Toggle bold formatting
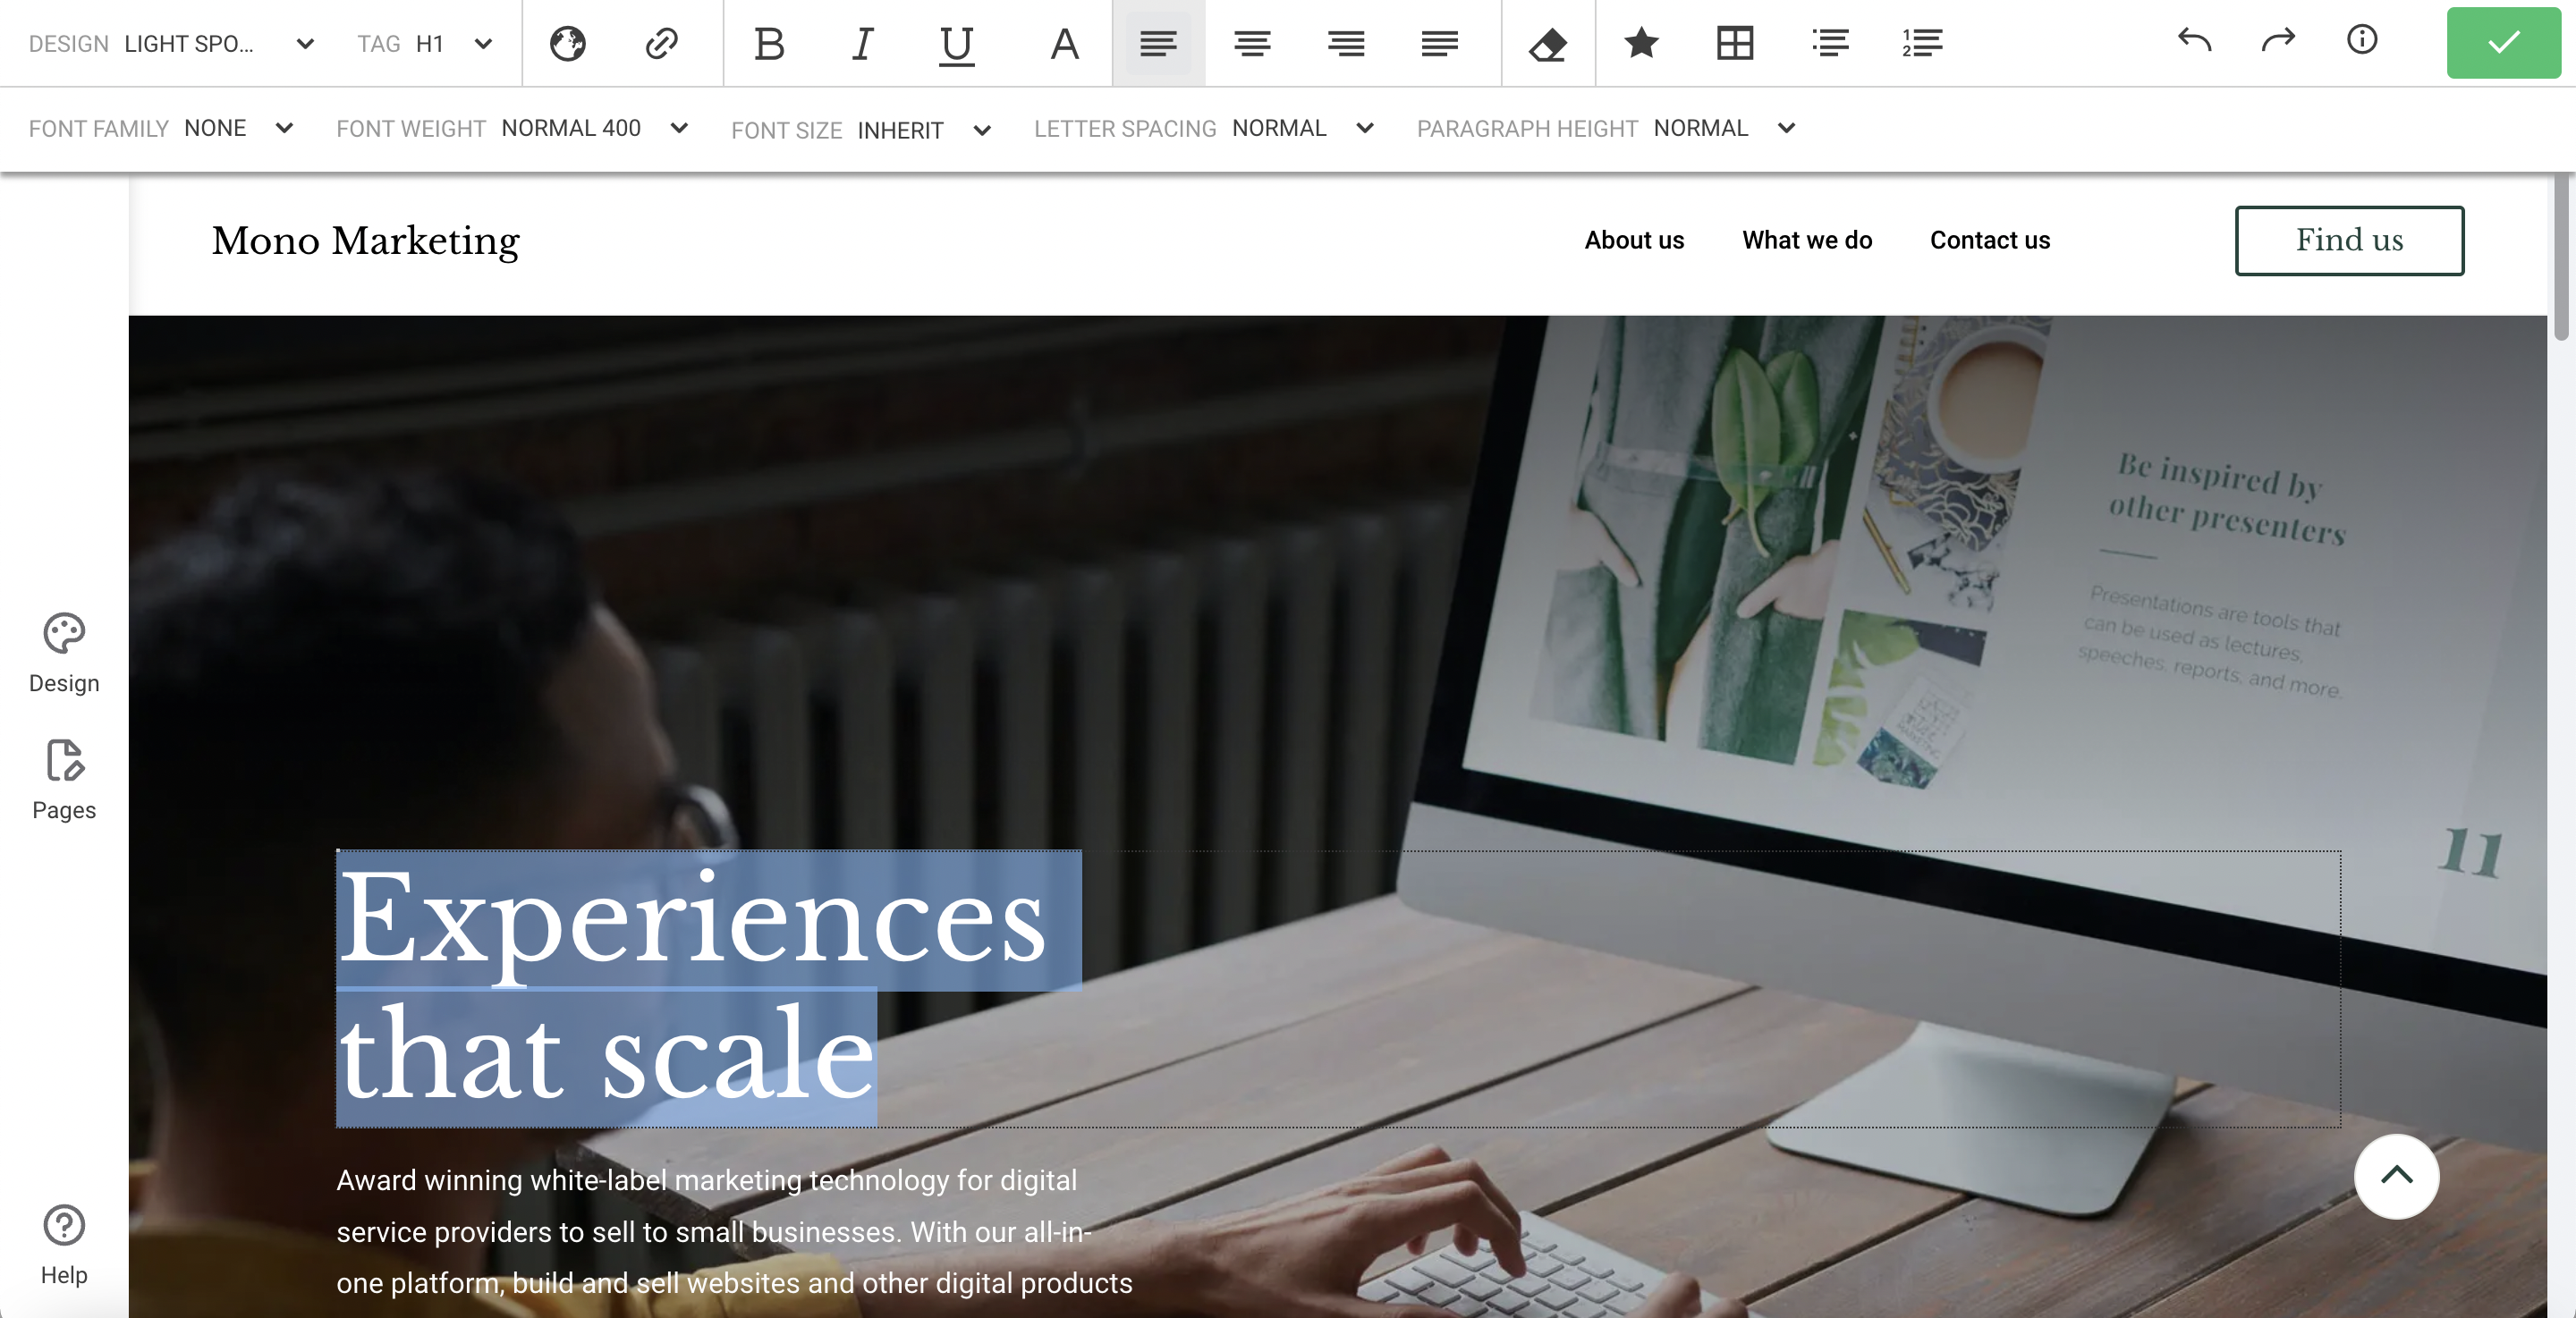 coord(769,43)
